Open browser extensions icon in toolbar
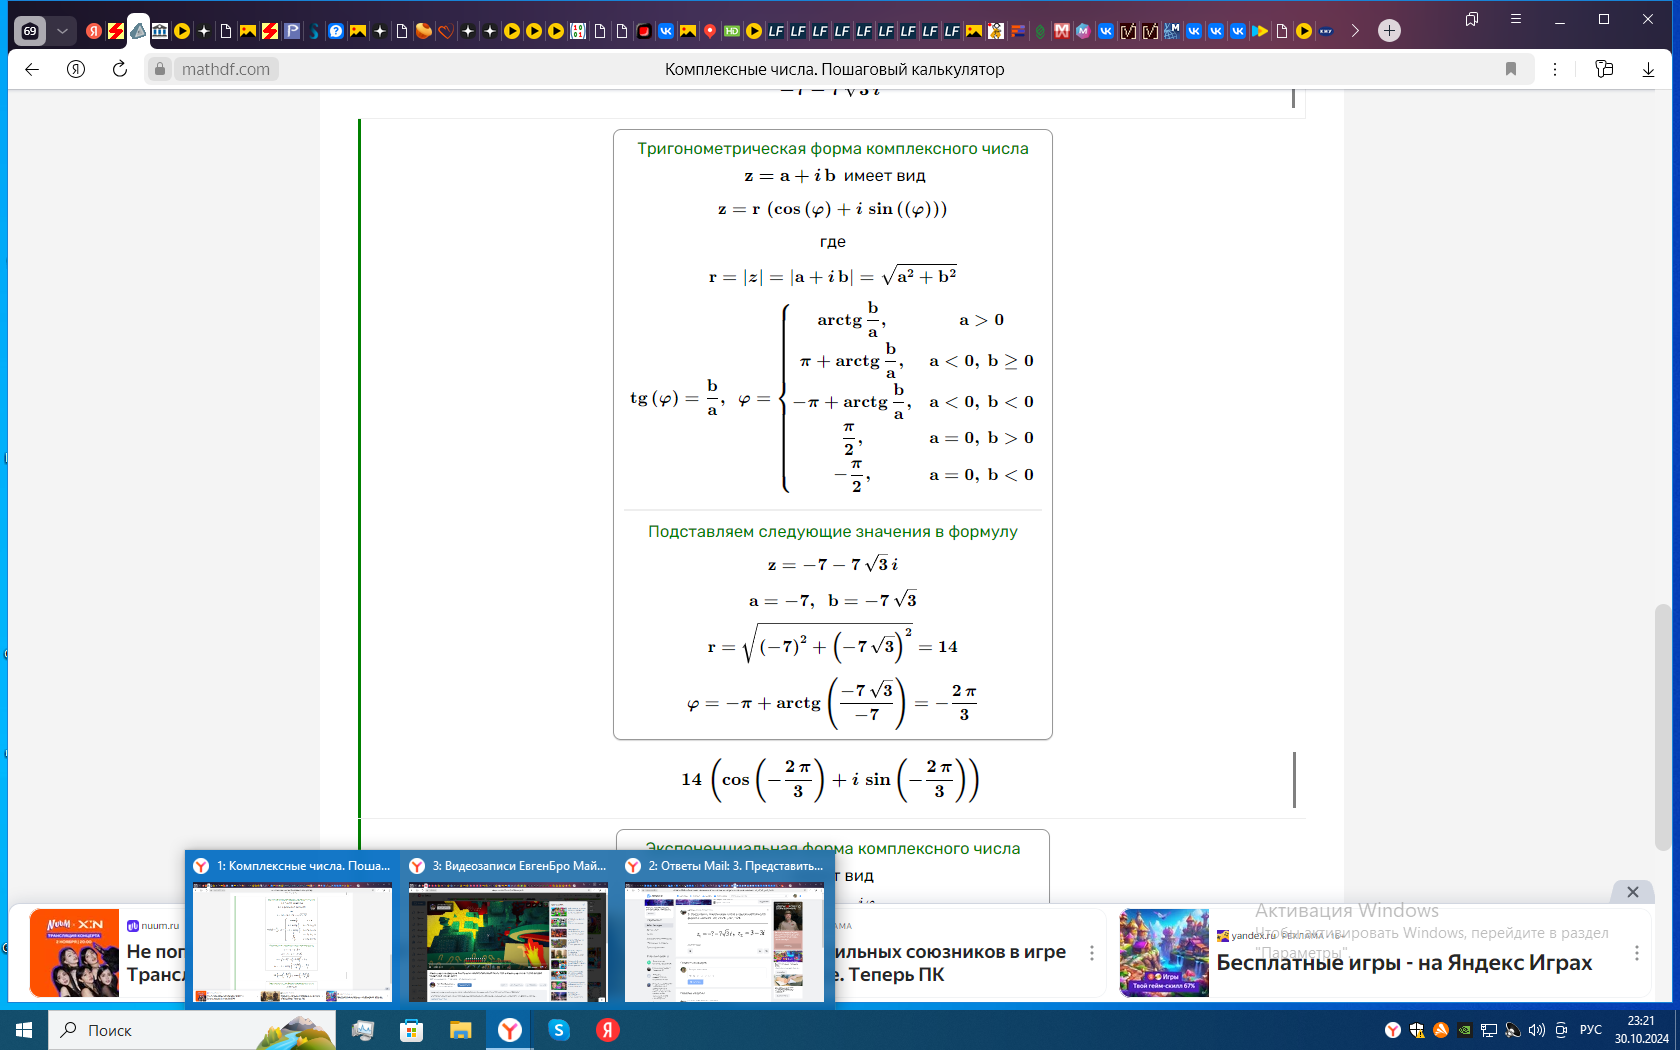The width and height of the screenshot is (1680, 1050). [1604, 69]
